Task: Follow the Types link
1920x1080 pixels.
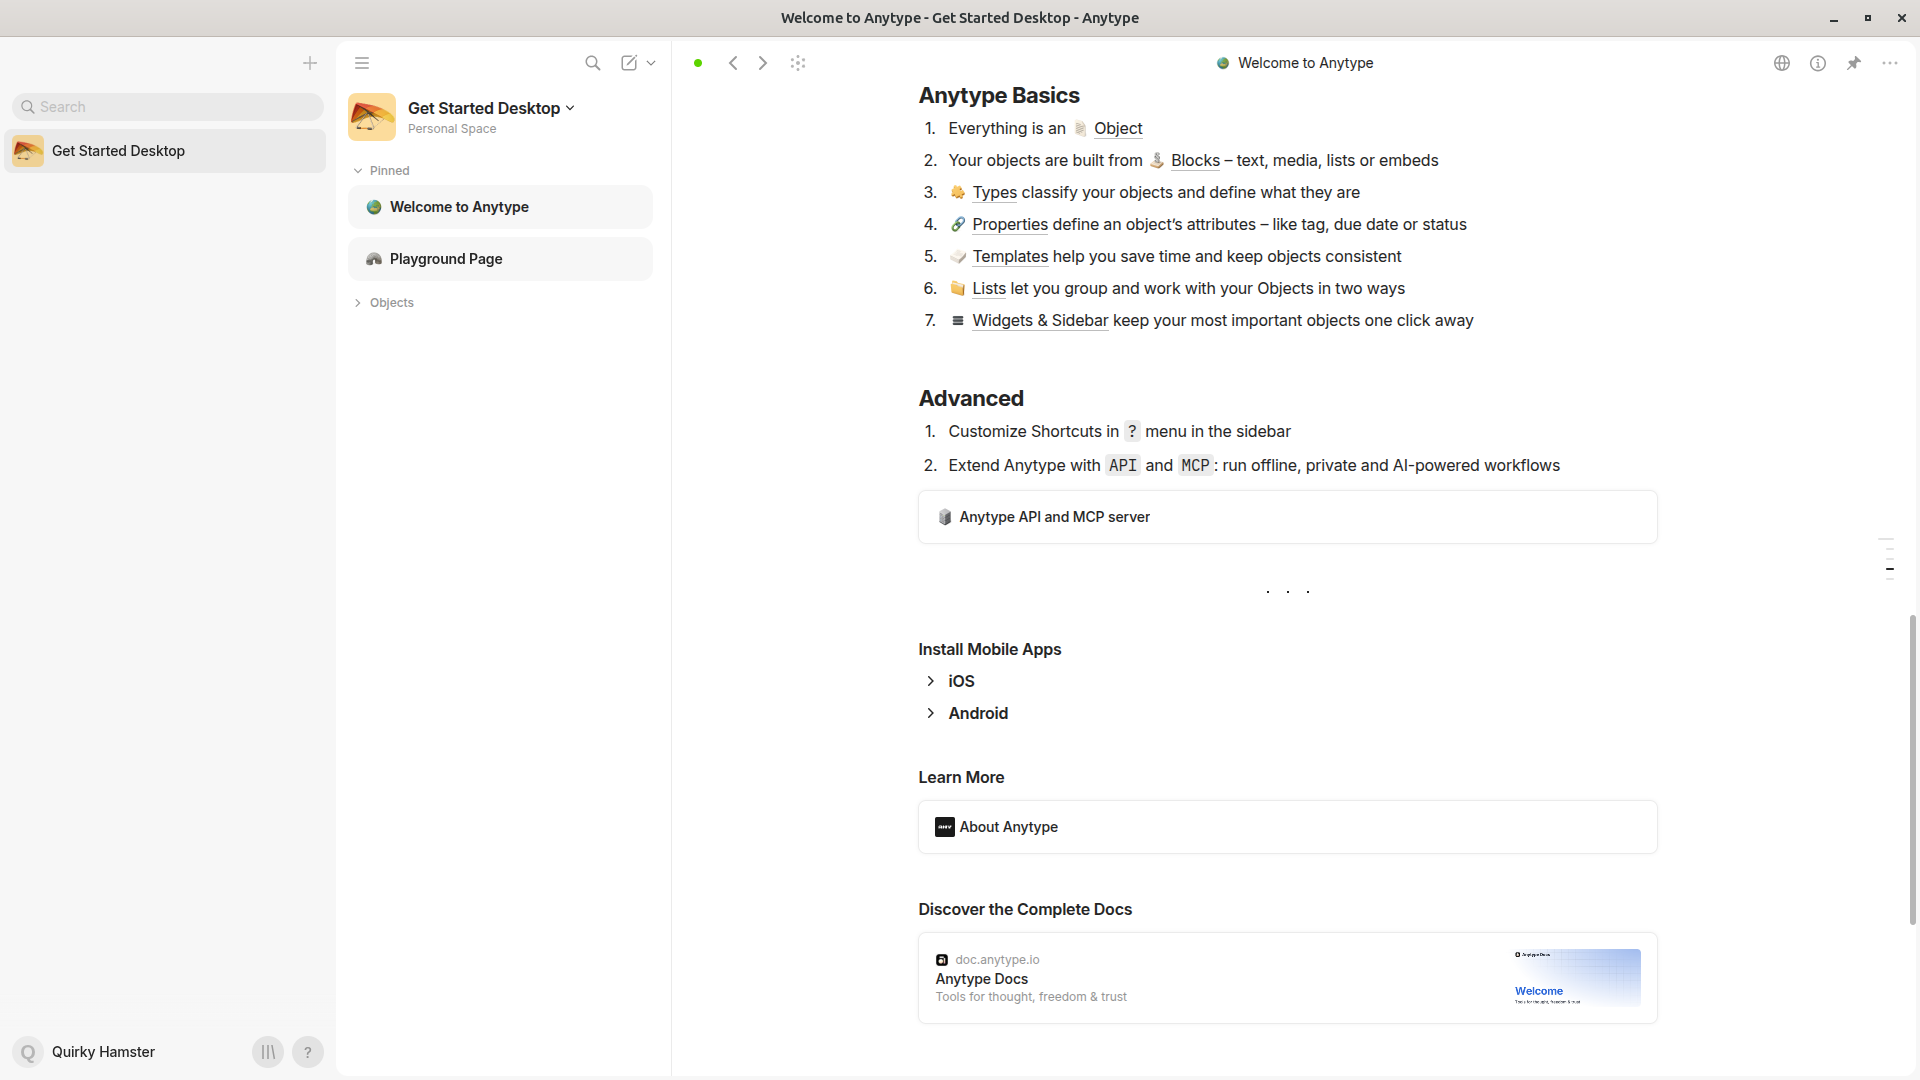Action: tap(994, 193)
